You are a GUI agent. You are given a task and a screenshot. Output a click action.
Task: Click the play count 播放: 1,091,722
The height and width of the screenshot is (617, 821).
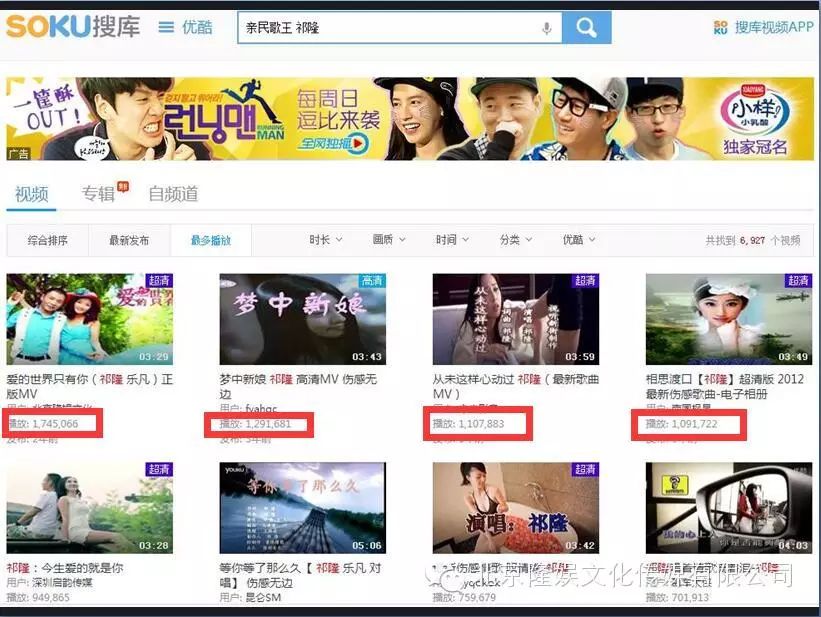682,424
